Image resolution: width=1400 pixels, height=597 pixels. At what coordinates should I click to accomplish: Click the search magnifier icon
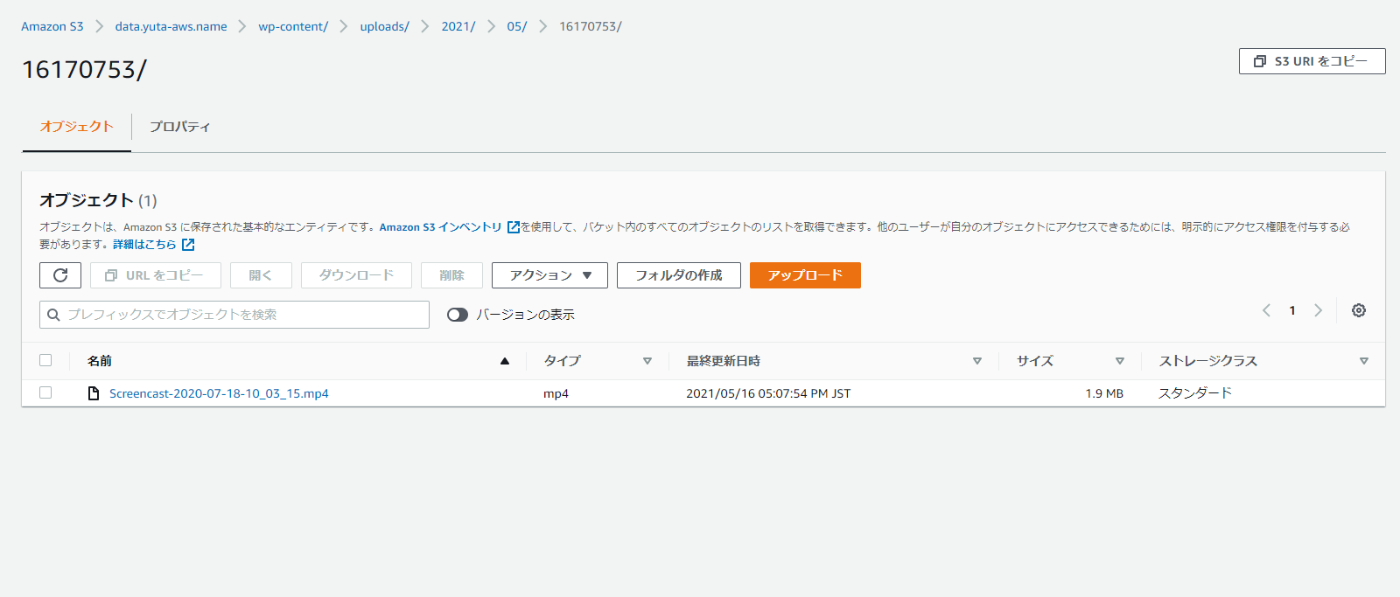click(x=54, y=314)
